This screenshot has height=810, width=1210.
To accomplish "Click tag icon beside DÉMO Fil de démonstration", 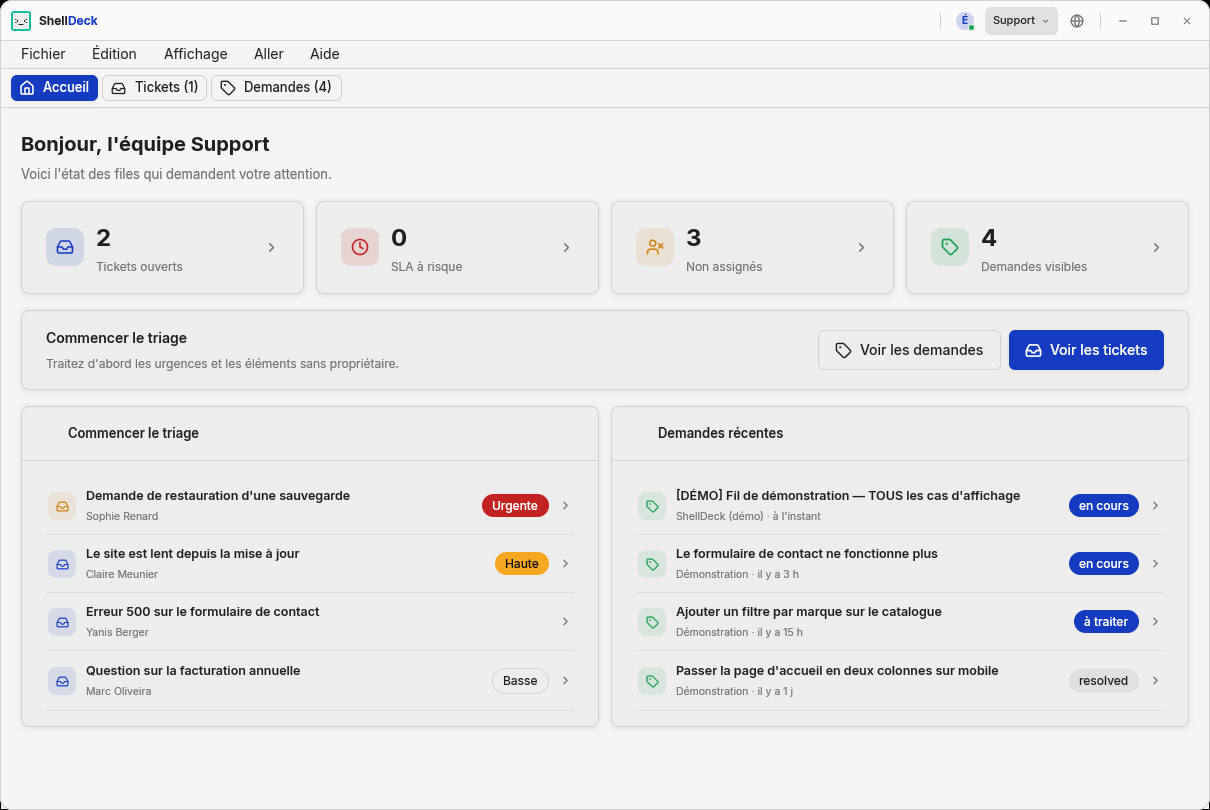I will (652, 506).
